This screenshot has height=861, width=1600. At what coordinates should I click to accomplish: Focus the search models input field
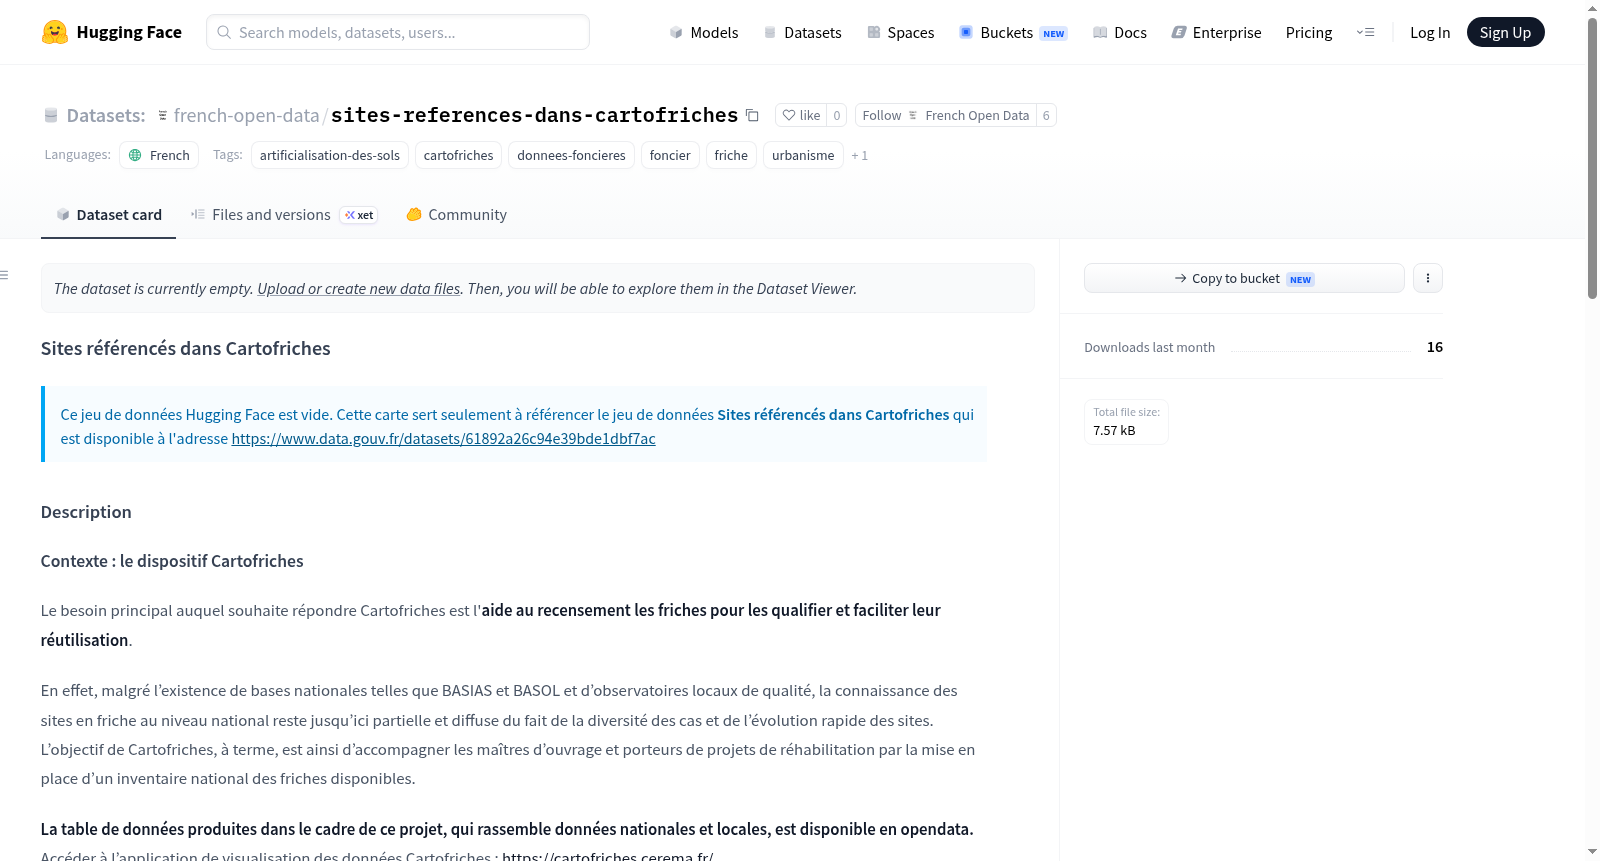(x=398, y=32)
